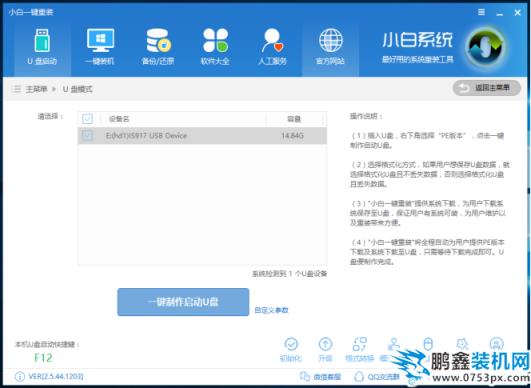Open the 软件大全 clover icon

(215, 40)
